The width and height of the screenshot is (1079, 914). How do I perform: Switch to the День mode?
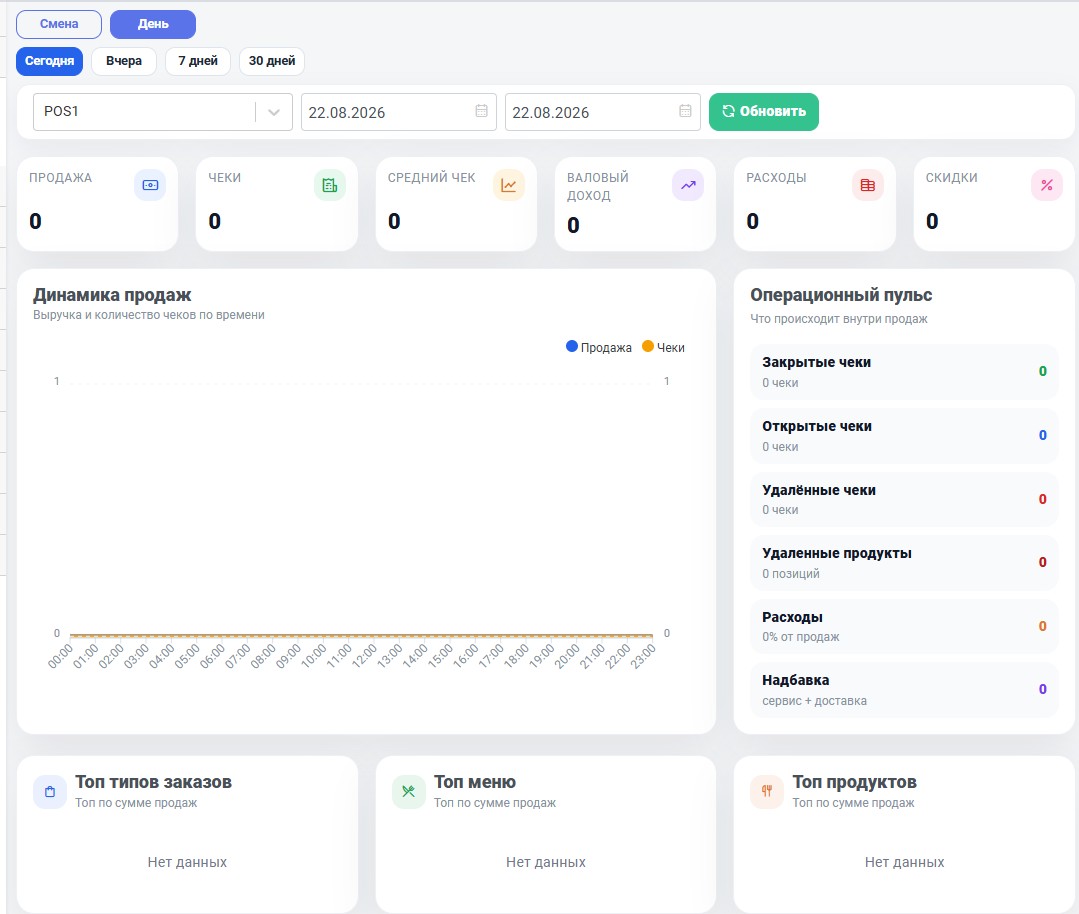click(x=153, y=24)
